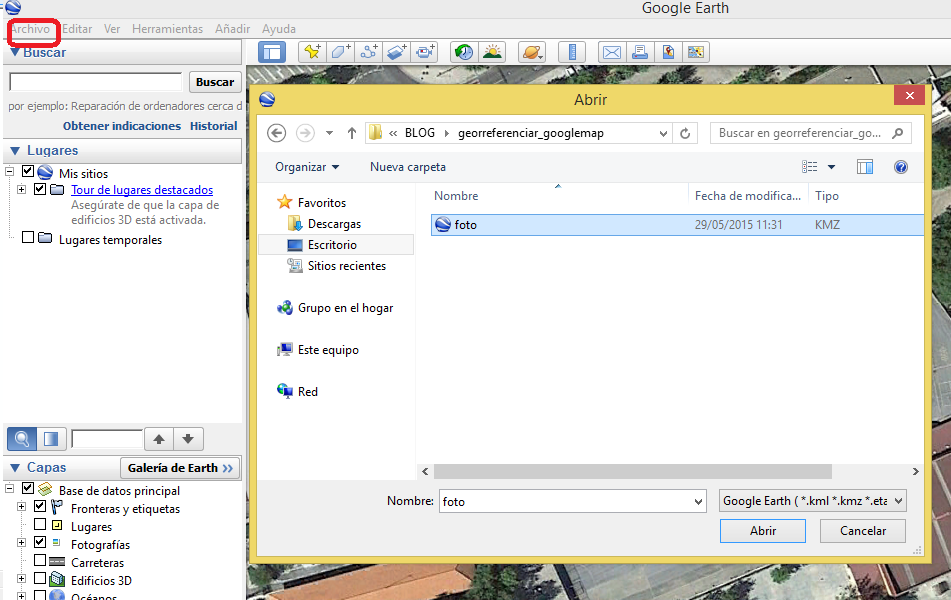Click the Email view icon

[x=611, y=52]
